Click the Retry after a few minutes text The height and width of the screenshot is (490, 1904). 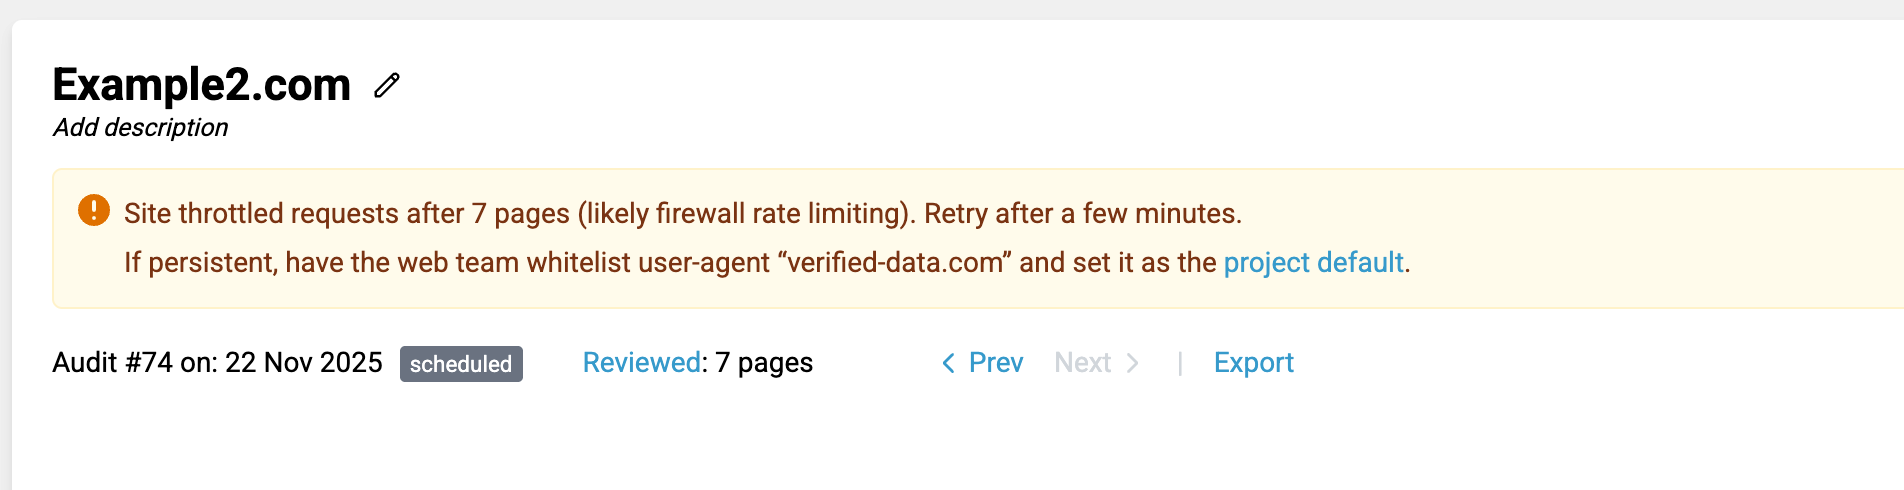coord(1082,214)
